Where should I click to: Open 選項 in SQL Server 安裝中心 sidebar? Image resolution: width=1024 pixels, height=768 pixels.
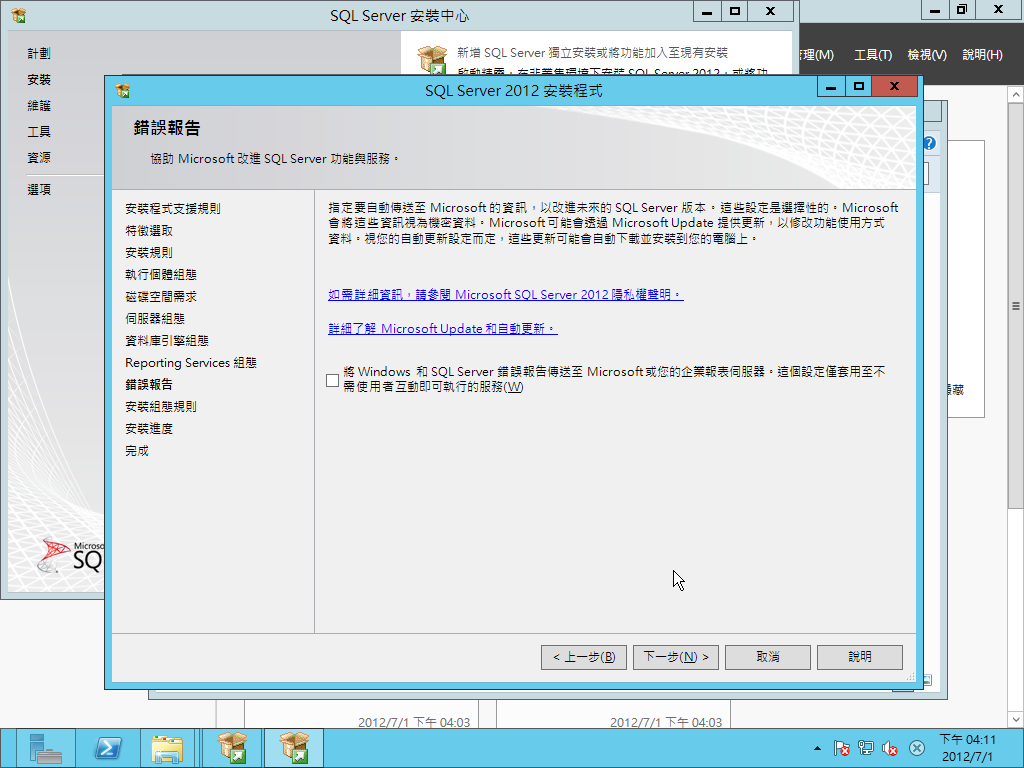(x=39, y=189)
